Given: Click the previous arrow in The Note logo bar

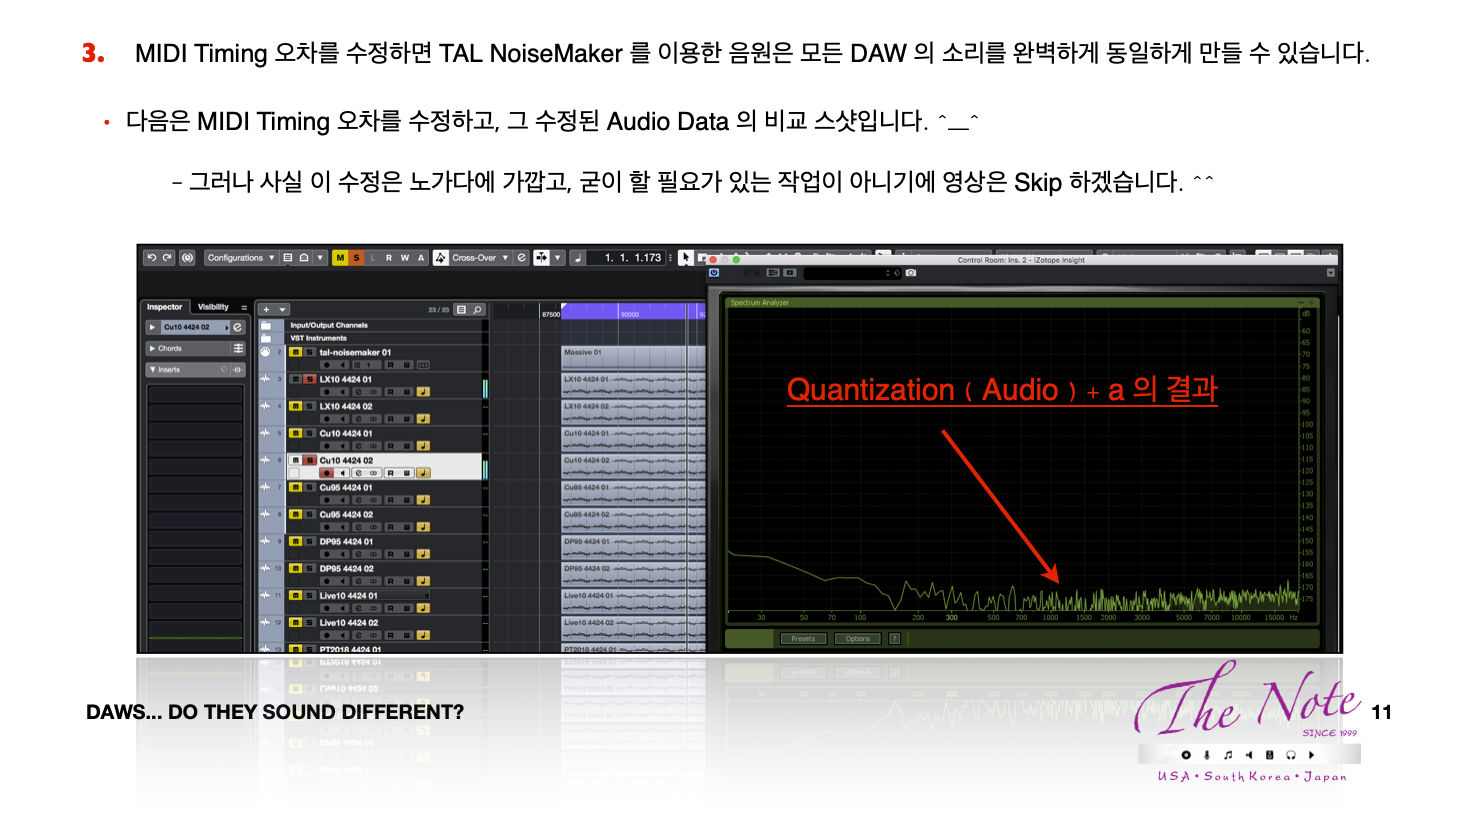Looking at the screenshot, I should tap(1249, 755).
